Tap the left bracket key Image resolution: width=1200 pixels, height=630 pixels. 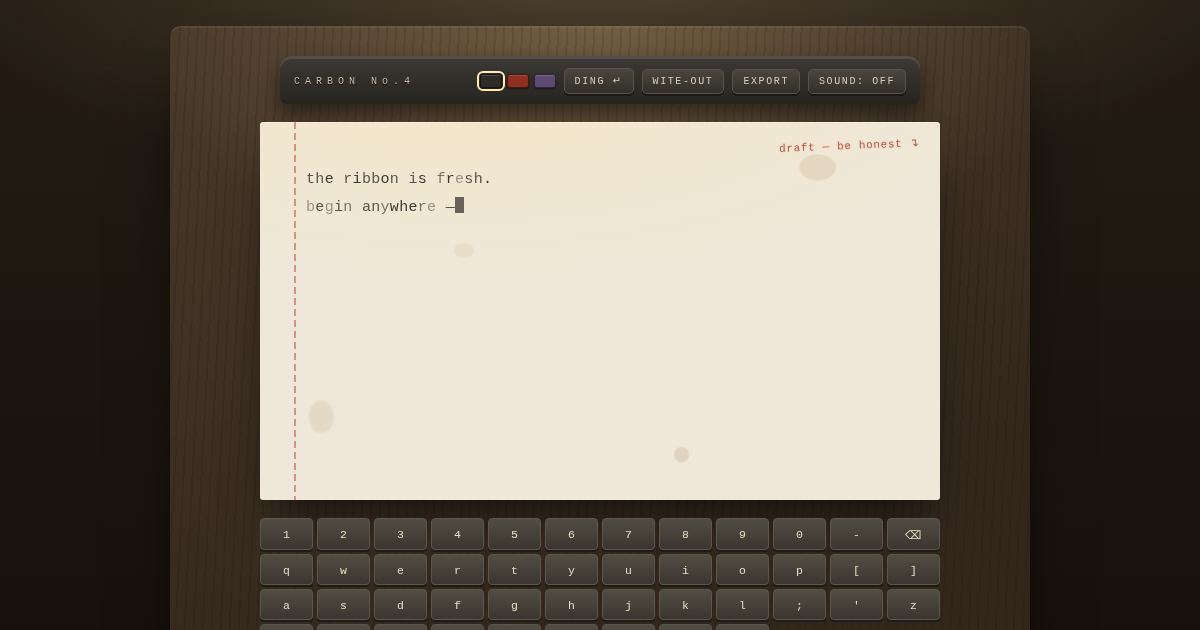point(856,569)
